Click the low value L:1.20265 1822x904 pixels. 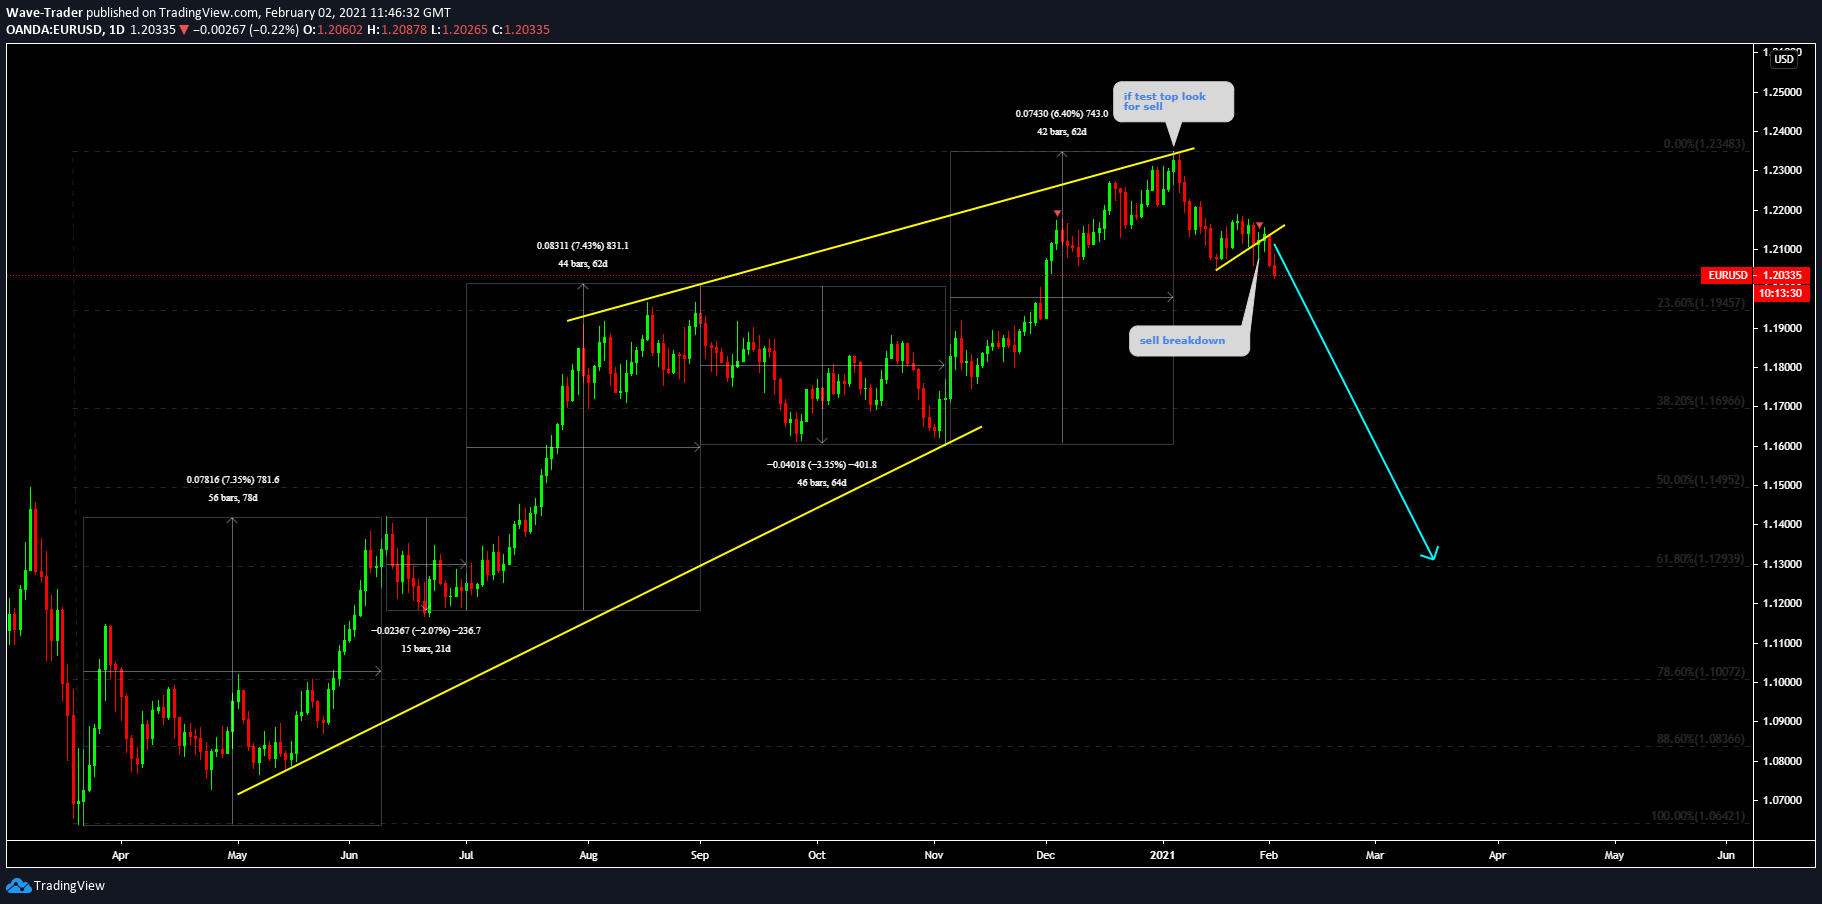click(x=459, y=30)
